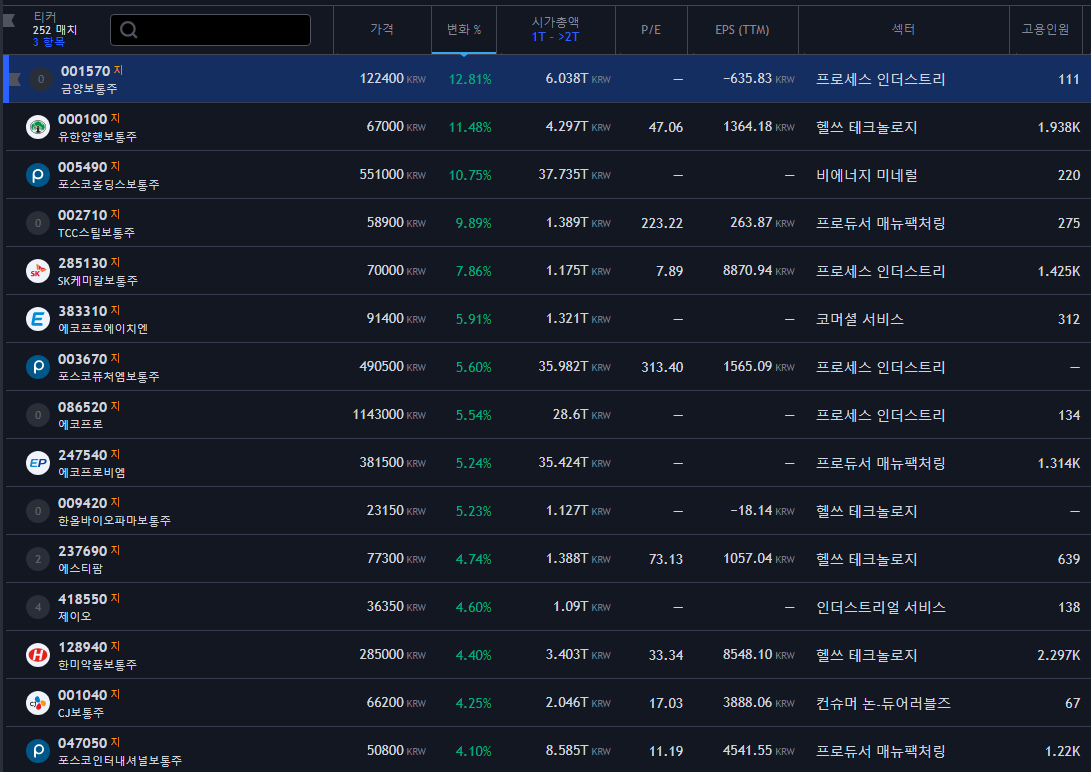Viewport: 1091px width, 772px height.
Task: Click the 티커 header label
Action: pos(45,17)
